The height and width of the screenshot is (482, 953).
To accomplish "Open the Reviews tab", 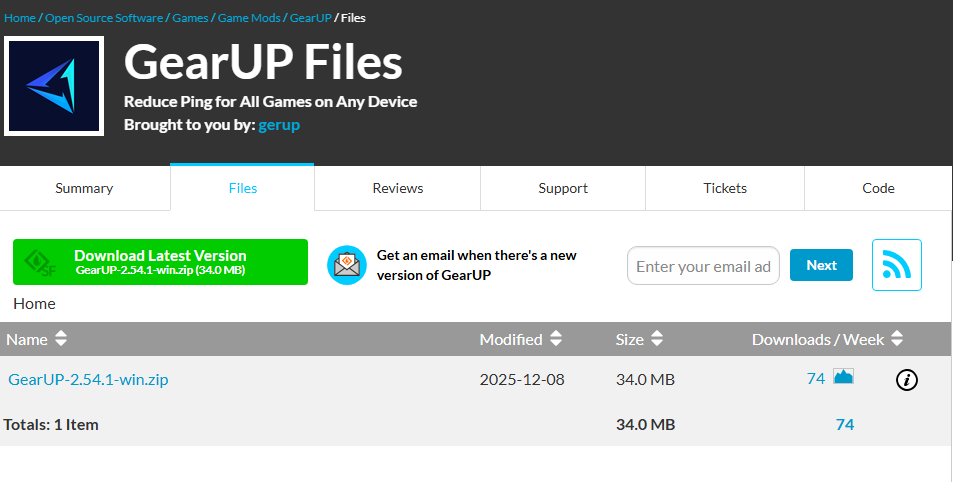I will [x=397, y=188].
